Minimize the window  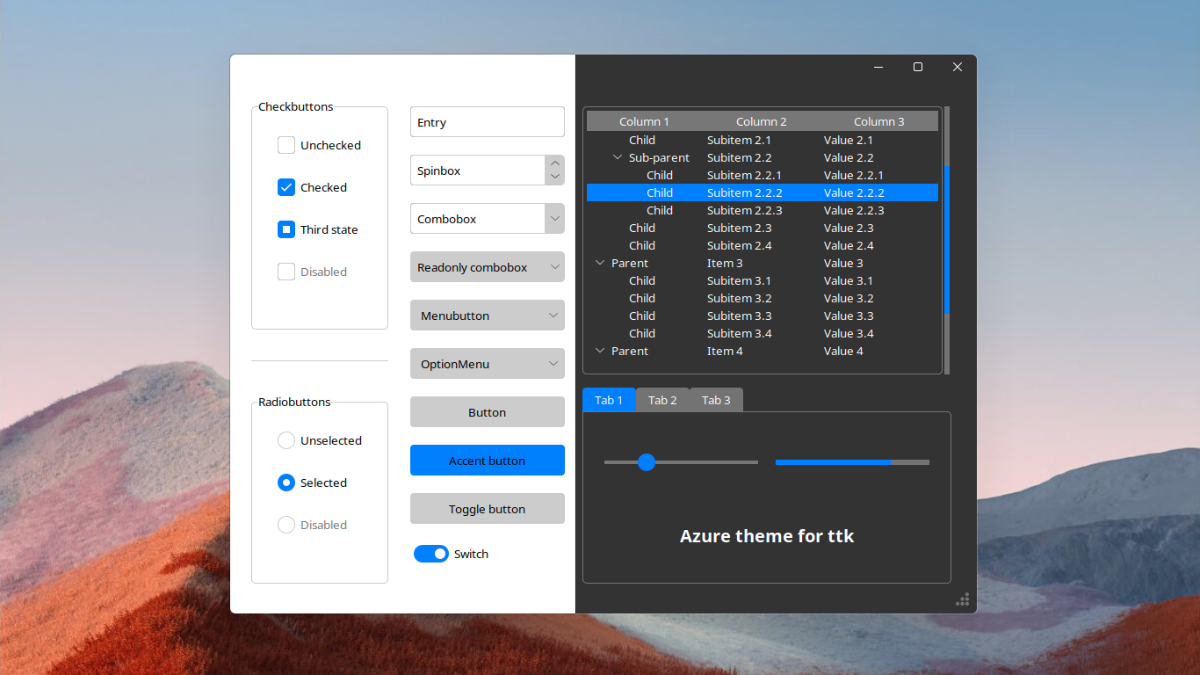point(878,67)
